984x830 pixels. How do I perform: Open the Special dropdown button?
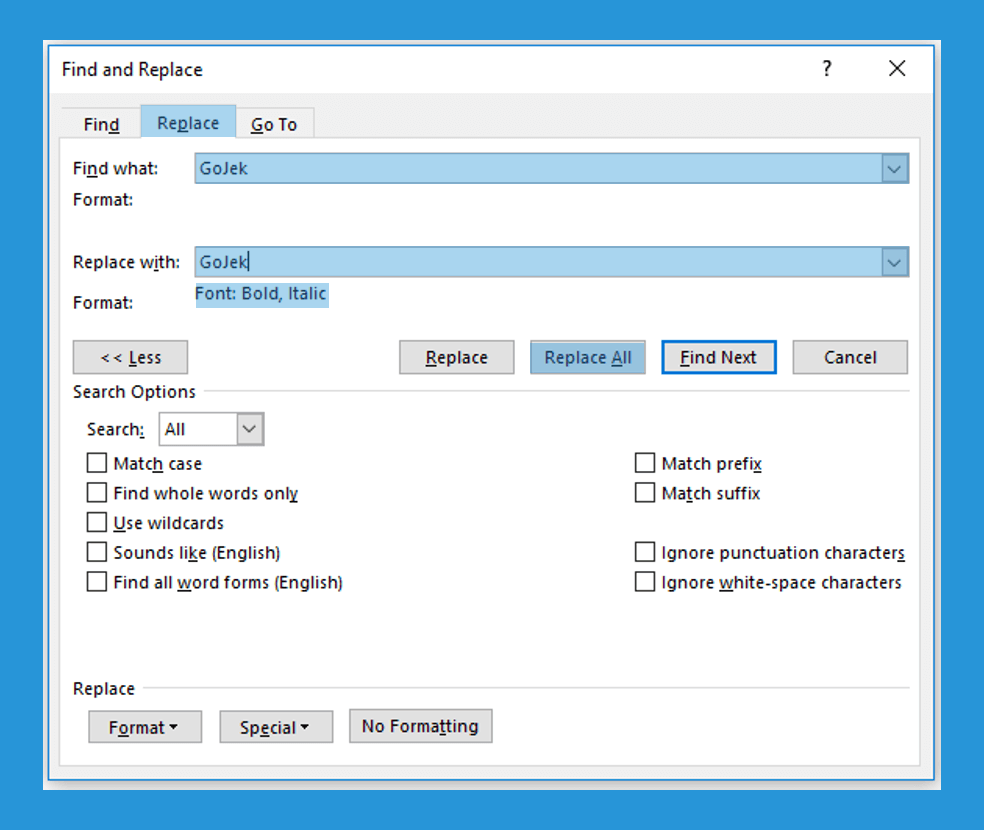click(x=276, y=726)
